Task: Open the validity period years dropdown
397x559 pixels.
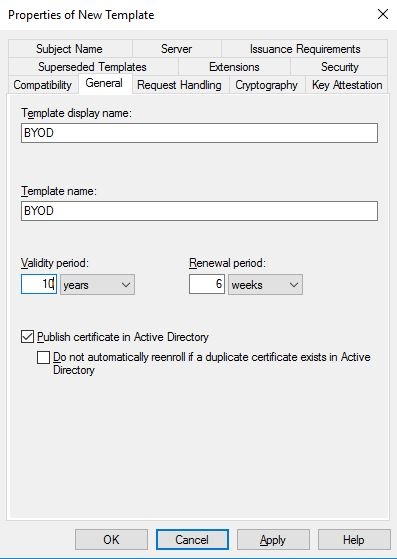Action: [x=97, y=284]
